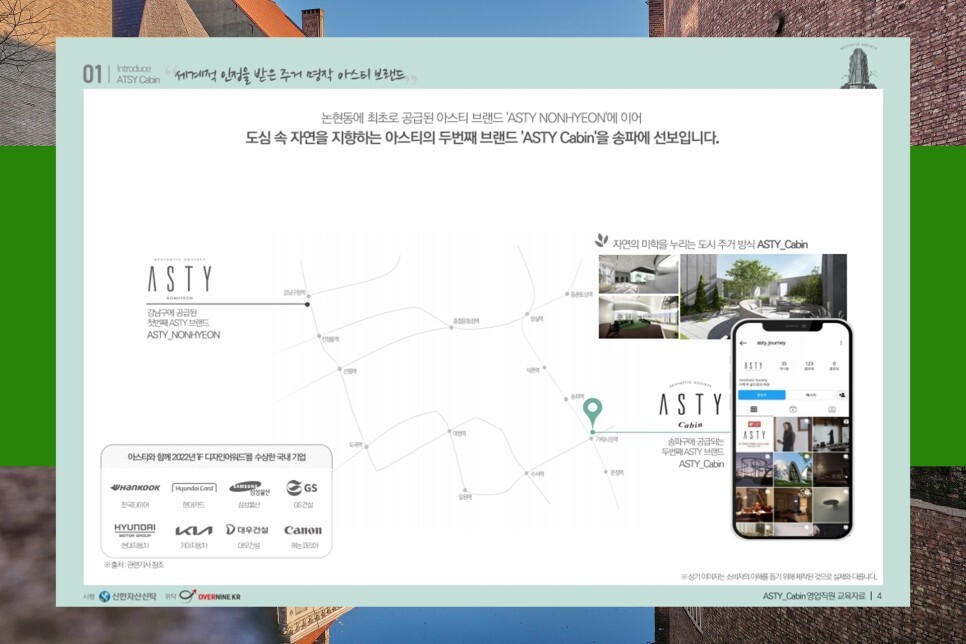Click the Shinhan Asset Trust logo in the footer
The height and width of the screenshot is (644, 966).
[128, 597]
